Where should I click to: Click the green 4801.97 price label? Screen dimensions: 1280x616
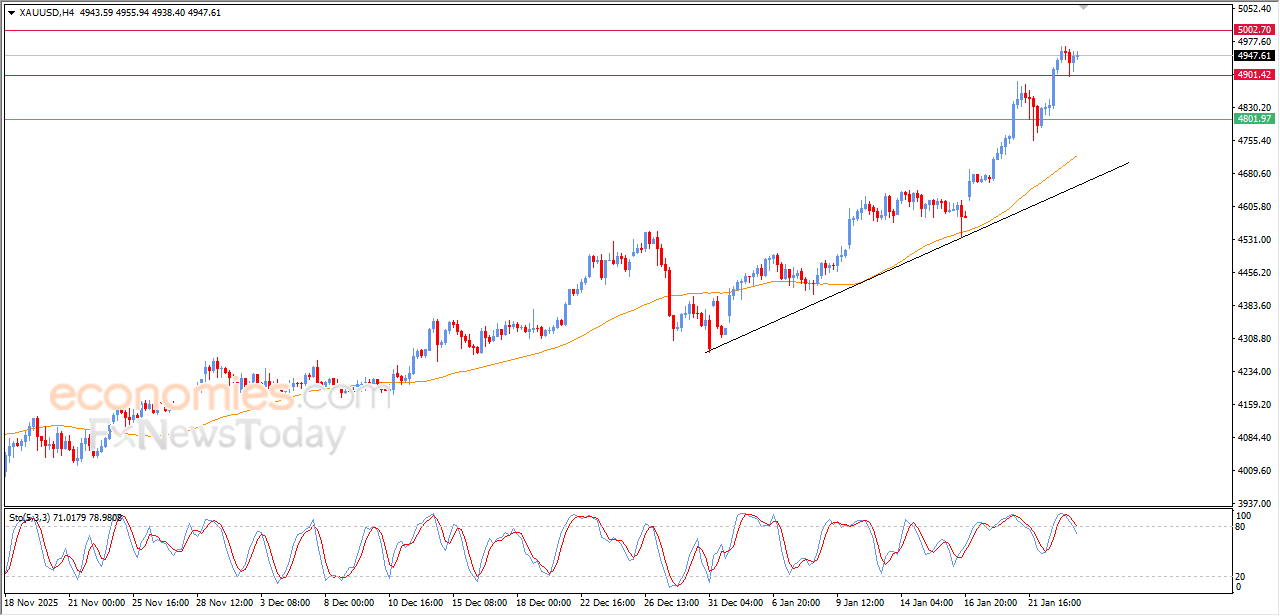tap(1254, 119)
